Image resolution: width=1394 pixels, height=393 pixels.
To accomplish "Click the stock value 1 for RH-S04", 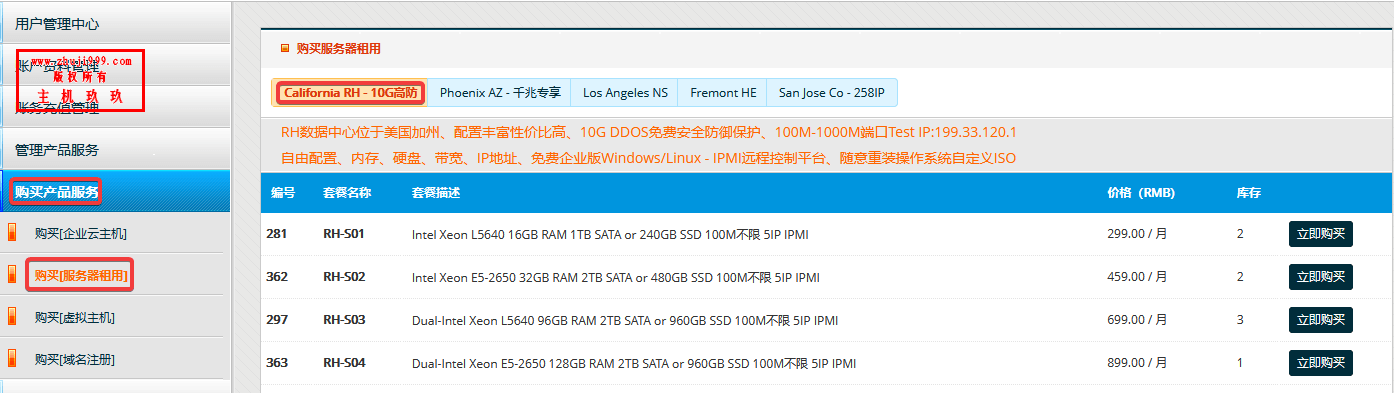I will point(1240,363).
